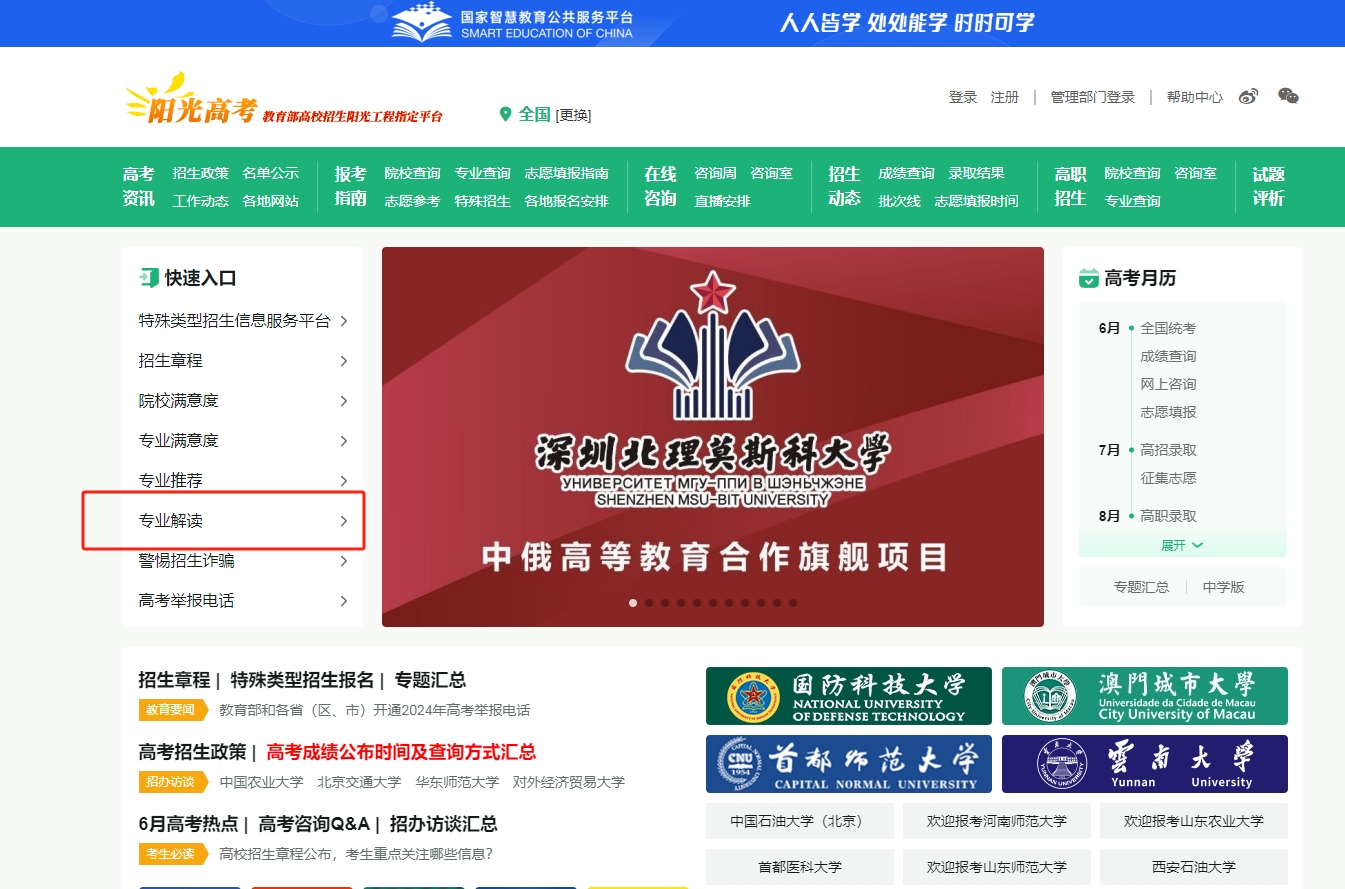The image size is (1345, 889).
Task: Select the first carousel dot indicator
Action: tap(633, 603)
